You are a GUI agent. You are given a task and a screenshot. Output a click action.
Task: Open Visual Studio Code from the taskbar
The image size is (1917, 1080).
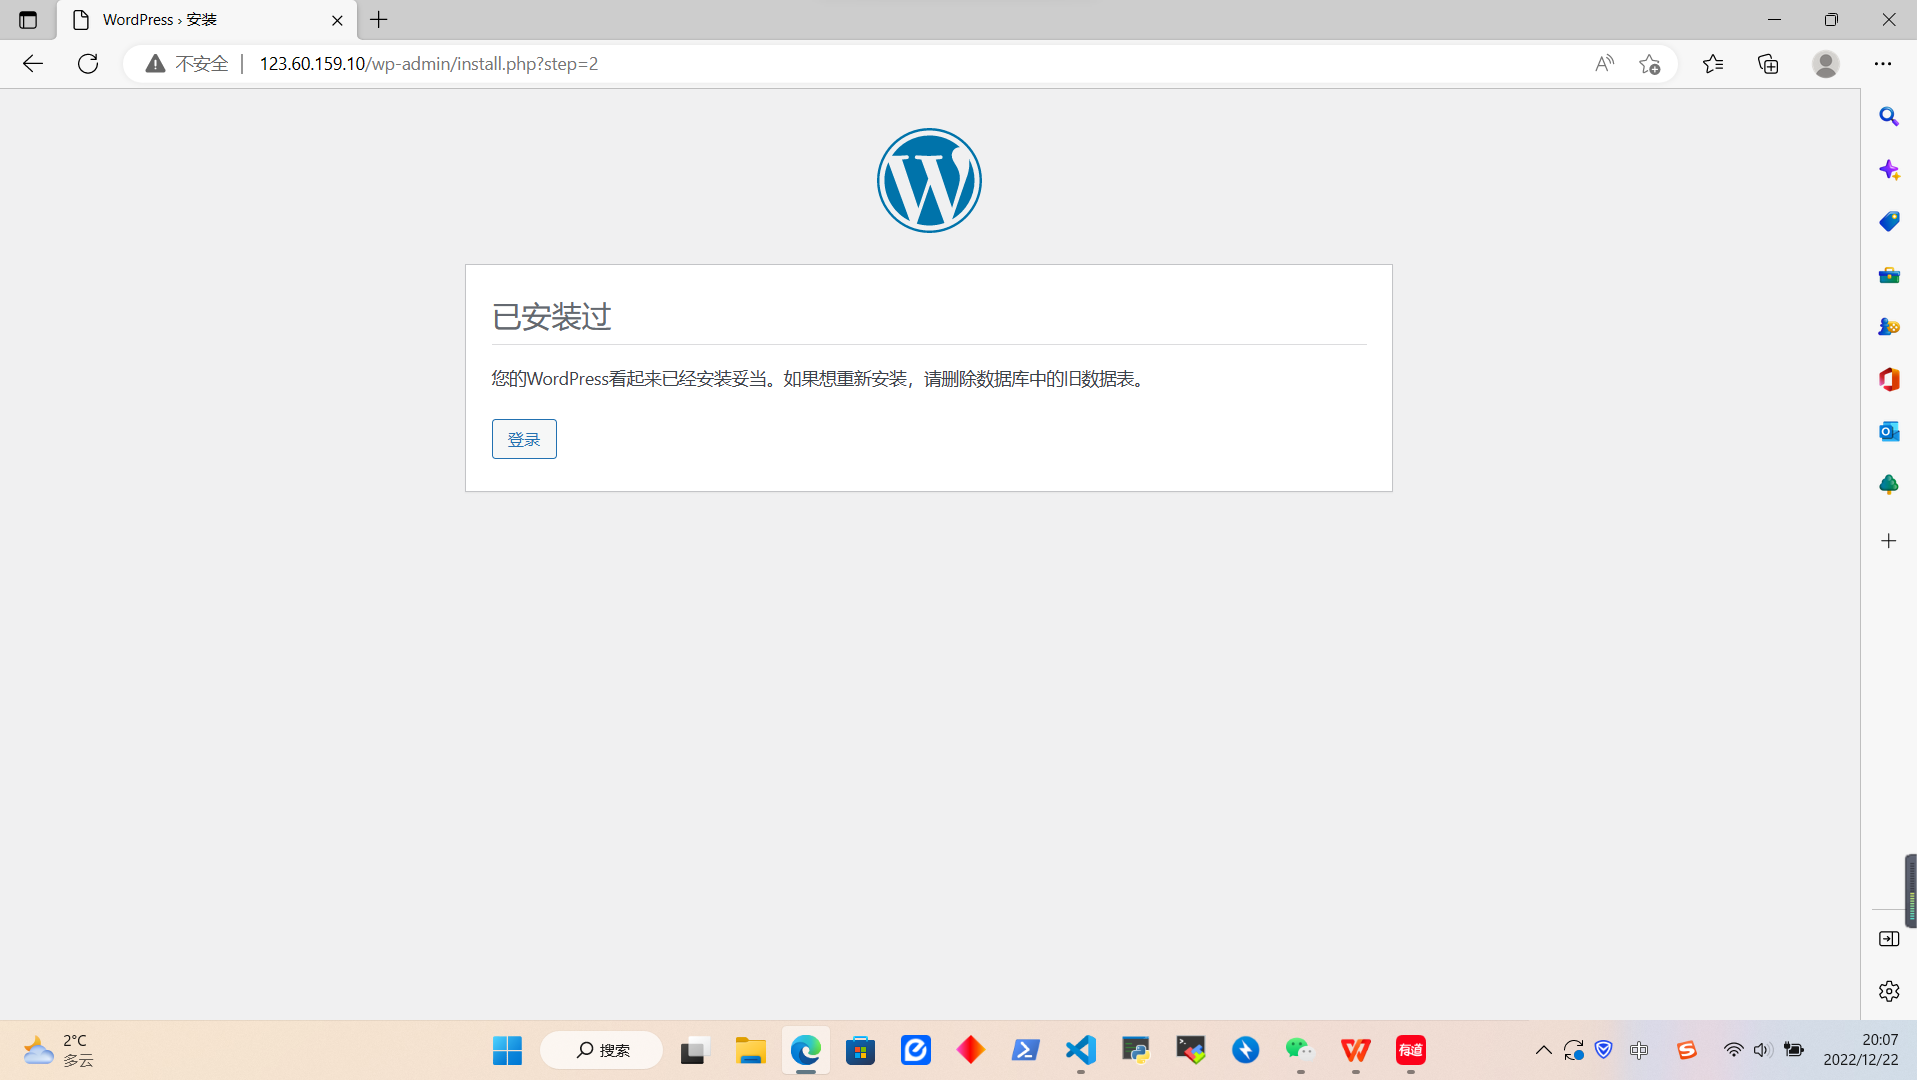pos(1081,1050)
